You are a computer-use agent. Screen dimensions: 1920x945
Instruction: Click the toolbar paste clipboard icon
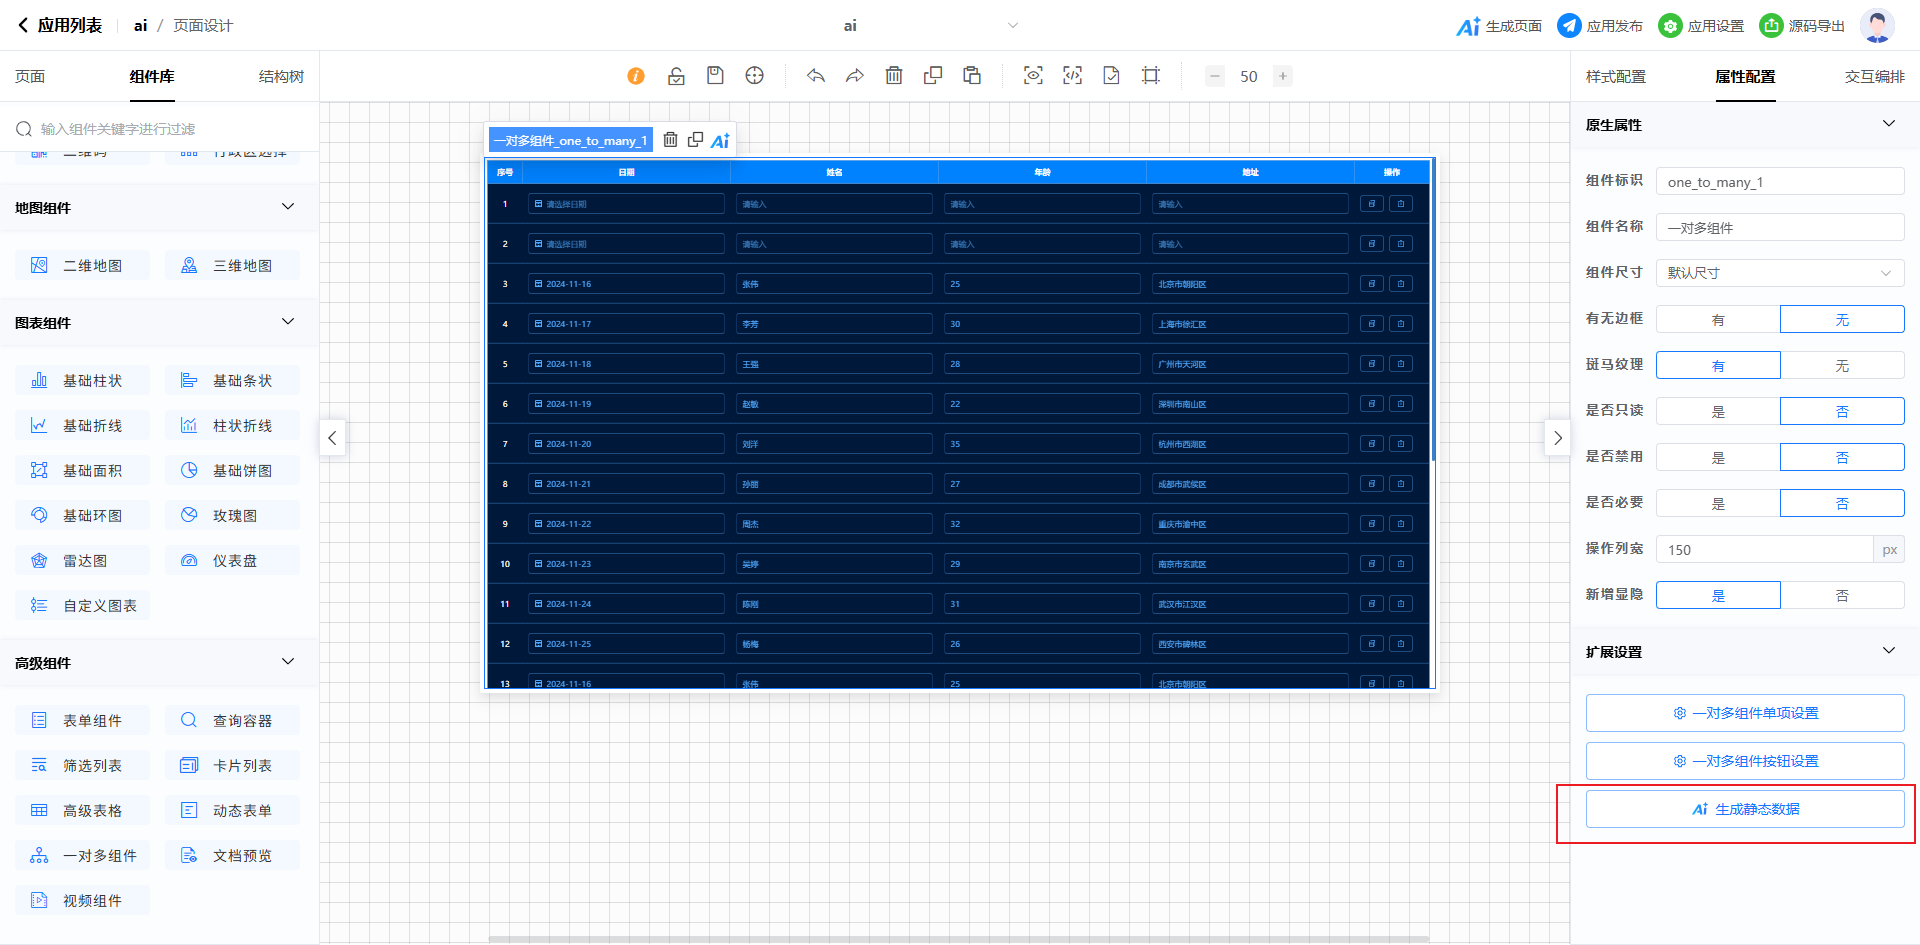(971, 76)
